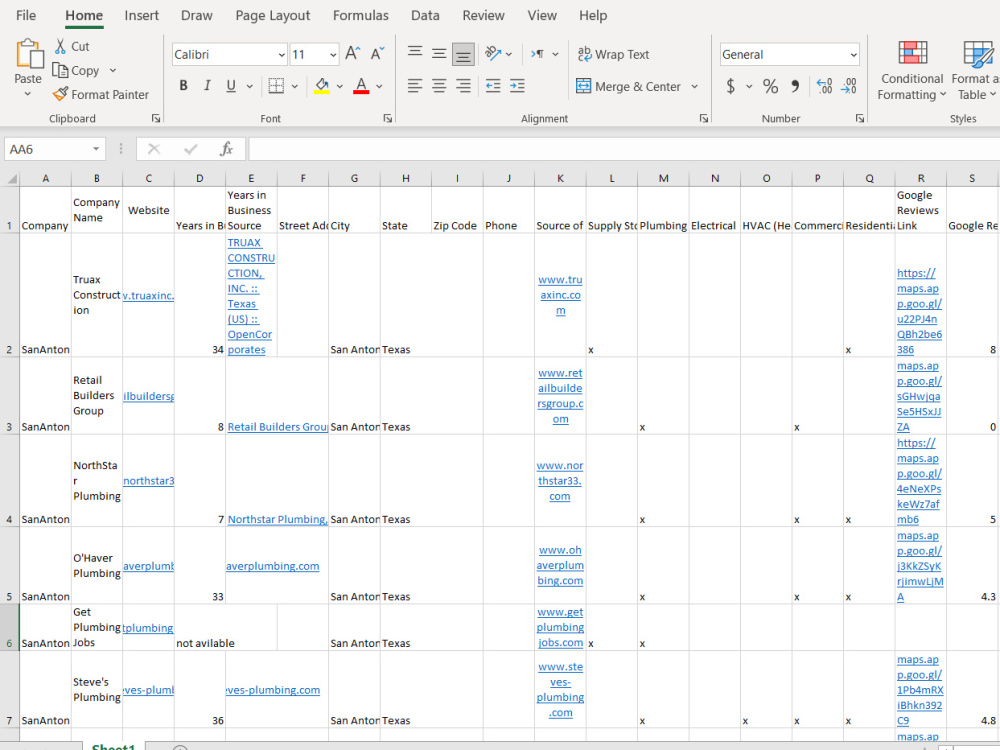Toggle Wrap Text on
Viewport: 1000px width, 750px height.
614,54
